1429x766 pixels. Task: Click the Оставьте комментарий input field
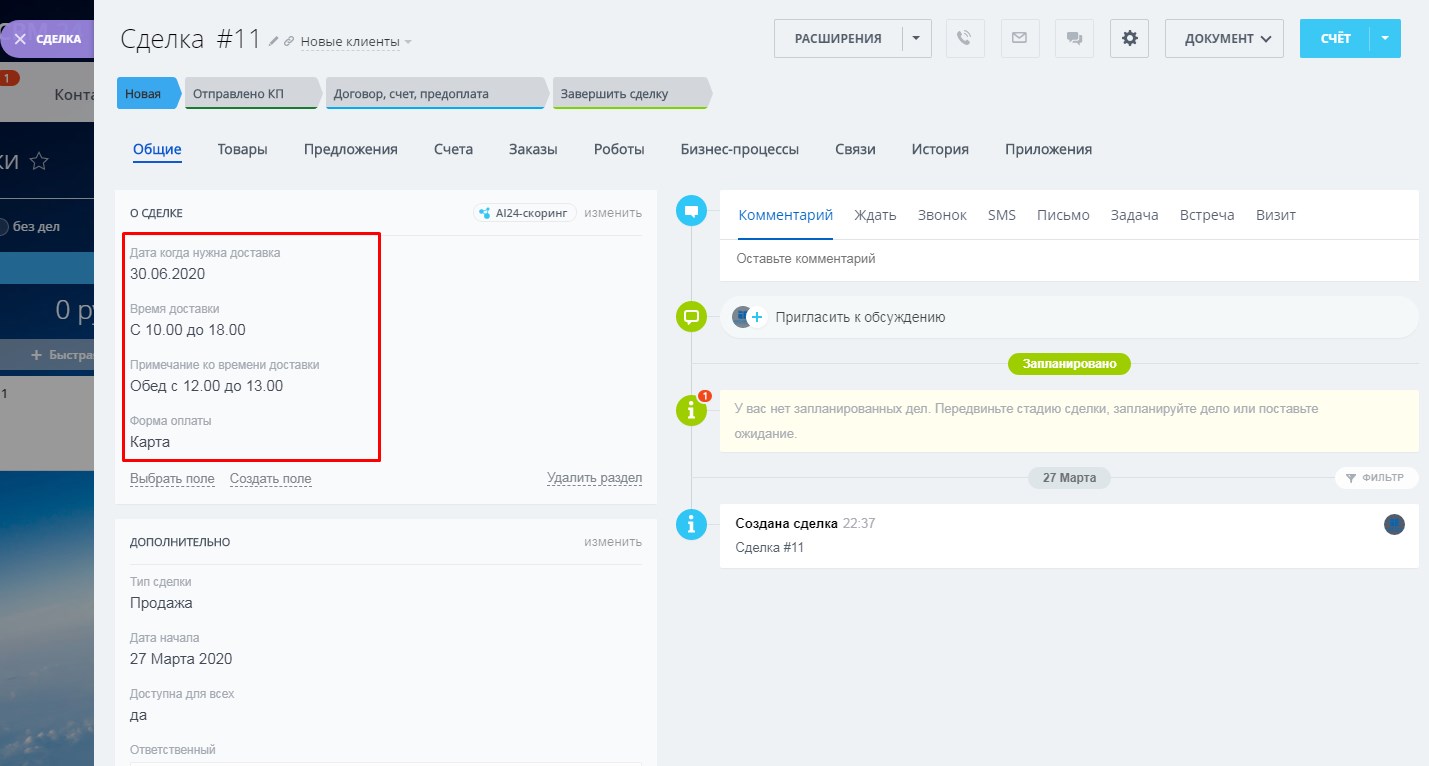[x=1068, y=259]
